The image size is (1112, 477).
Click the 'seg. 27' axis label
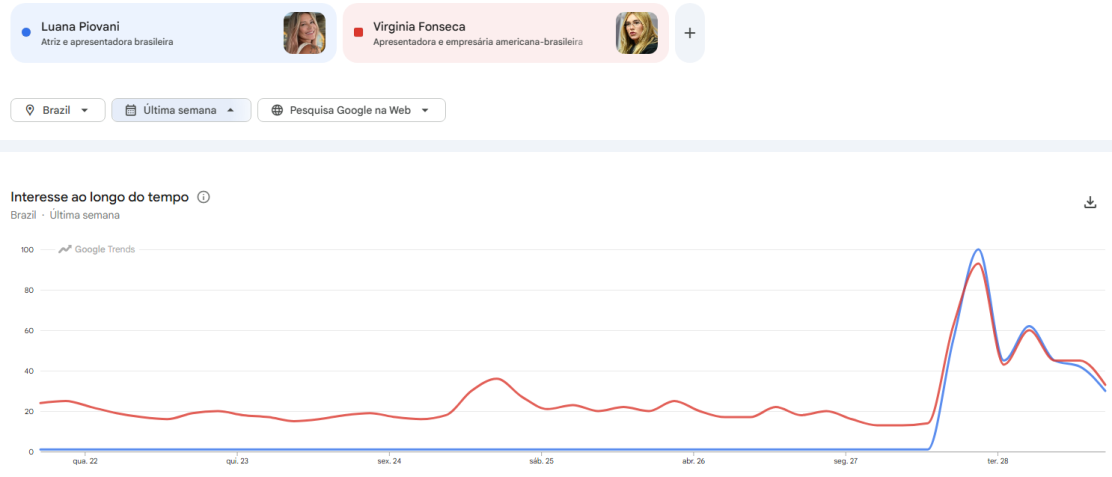point(845,461)
